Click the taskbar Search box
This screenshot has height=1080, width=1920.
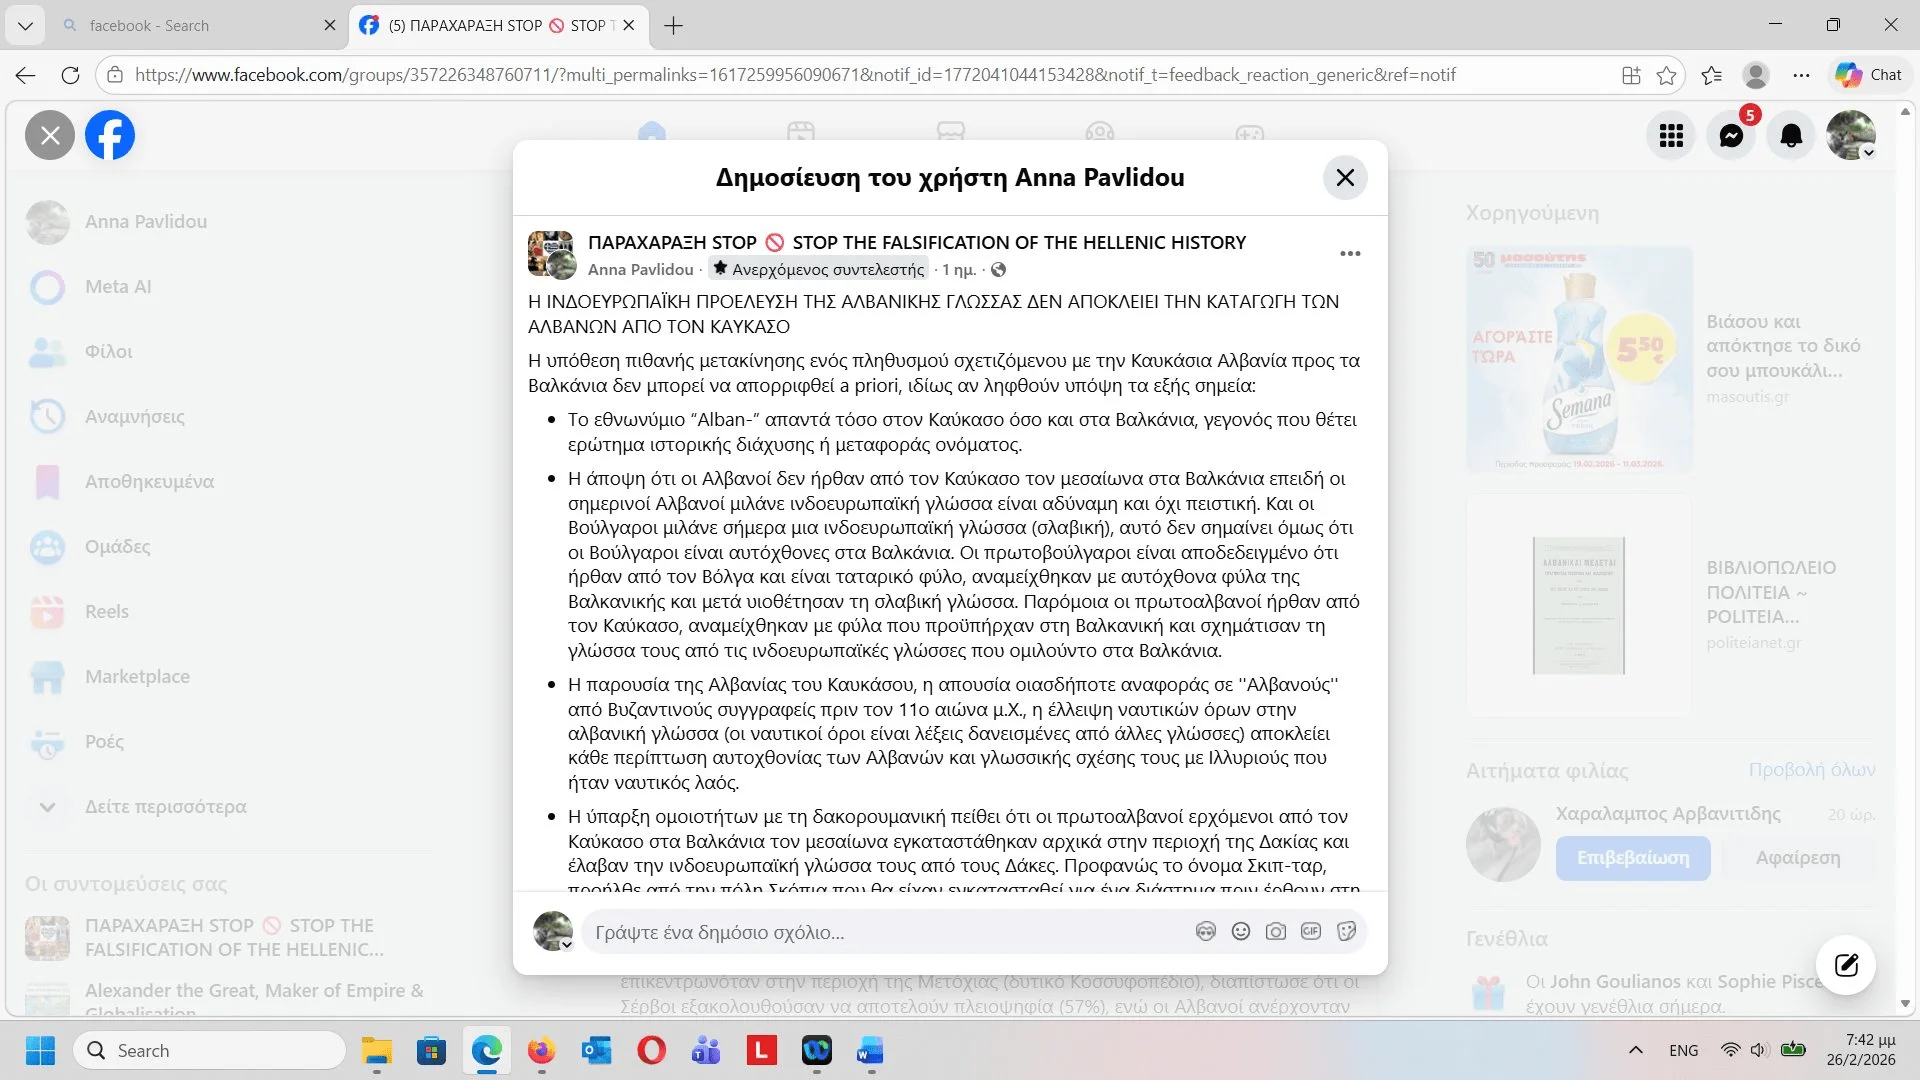[x=209, y=1051]
